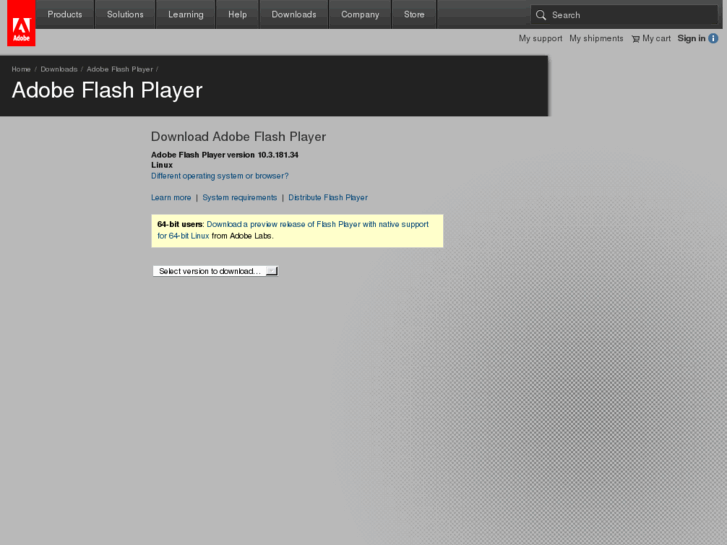Go to My shipments
This screenshot has height=545, width=727.
point(596,38)
